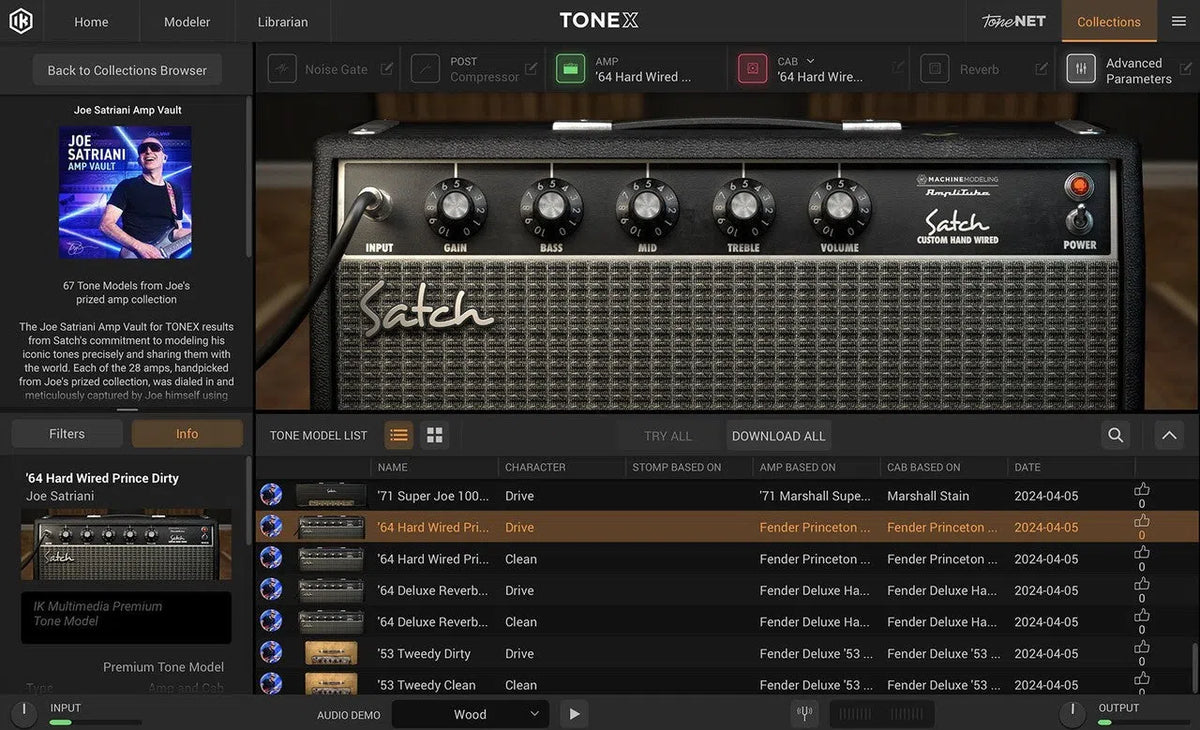
Task: Open the ToneNET menu
Action: tap(1012, 21)
